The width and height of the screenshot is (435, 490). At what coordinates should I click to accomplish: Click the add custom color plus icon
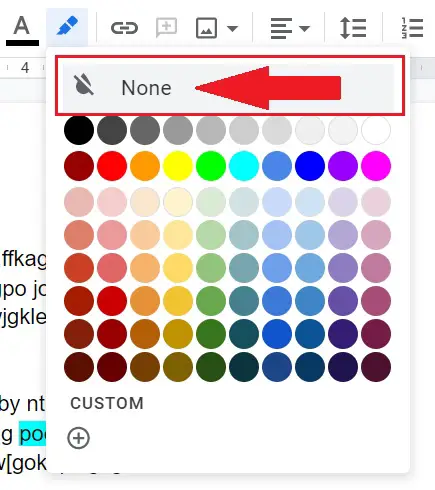coord(79,438)
